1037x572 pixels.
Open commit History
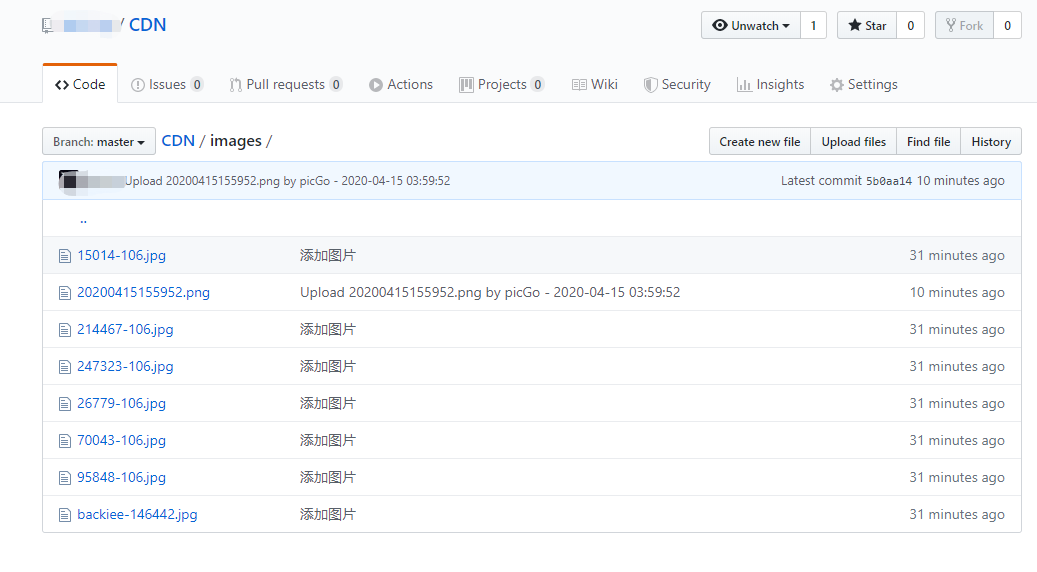[991, 142]
